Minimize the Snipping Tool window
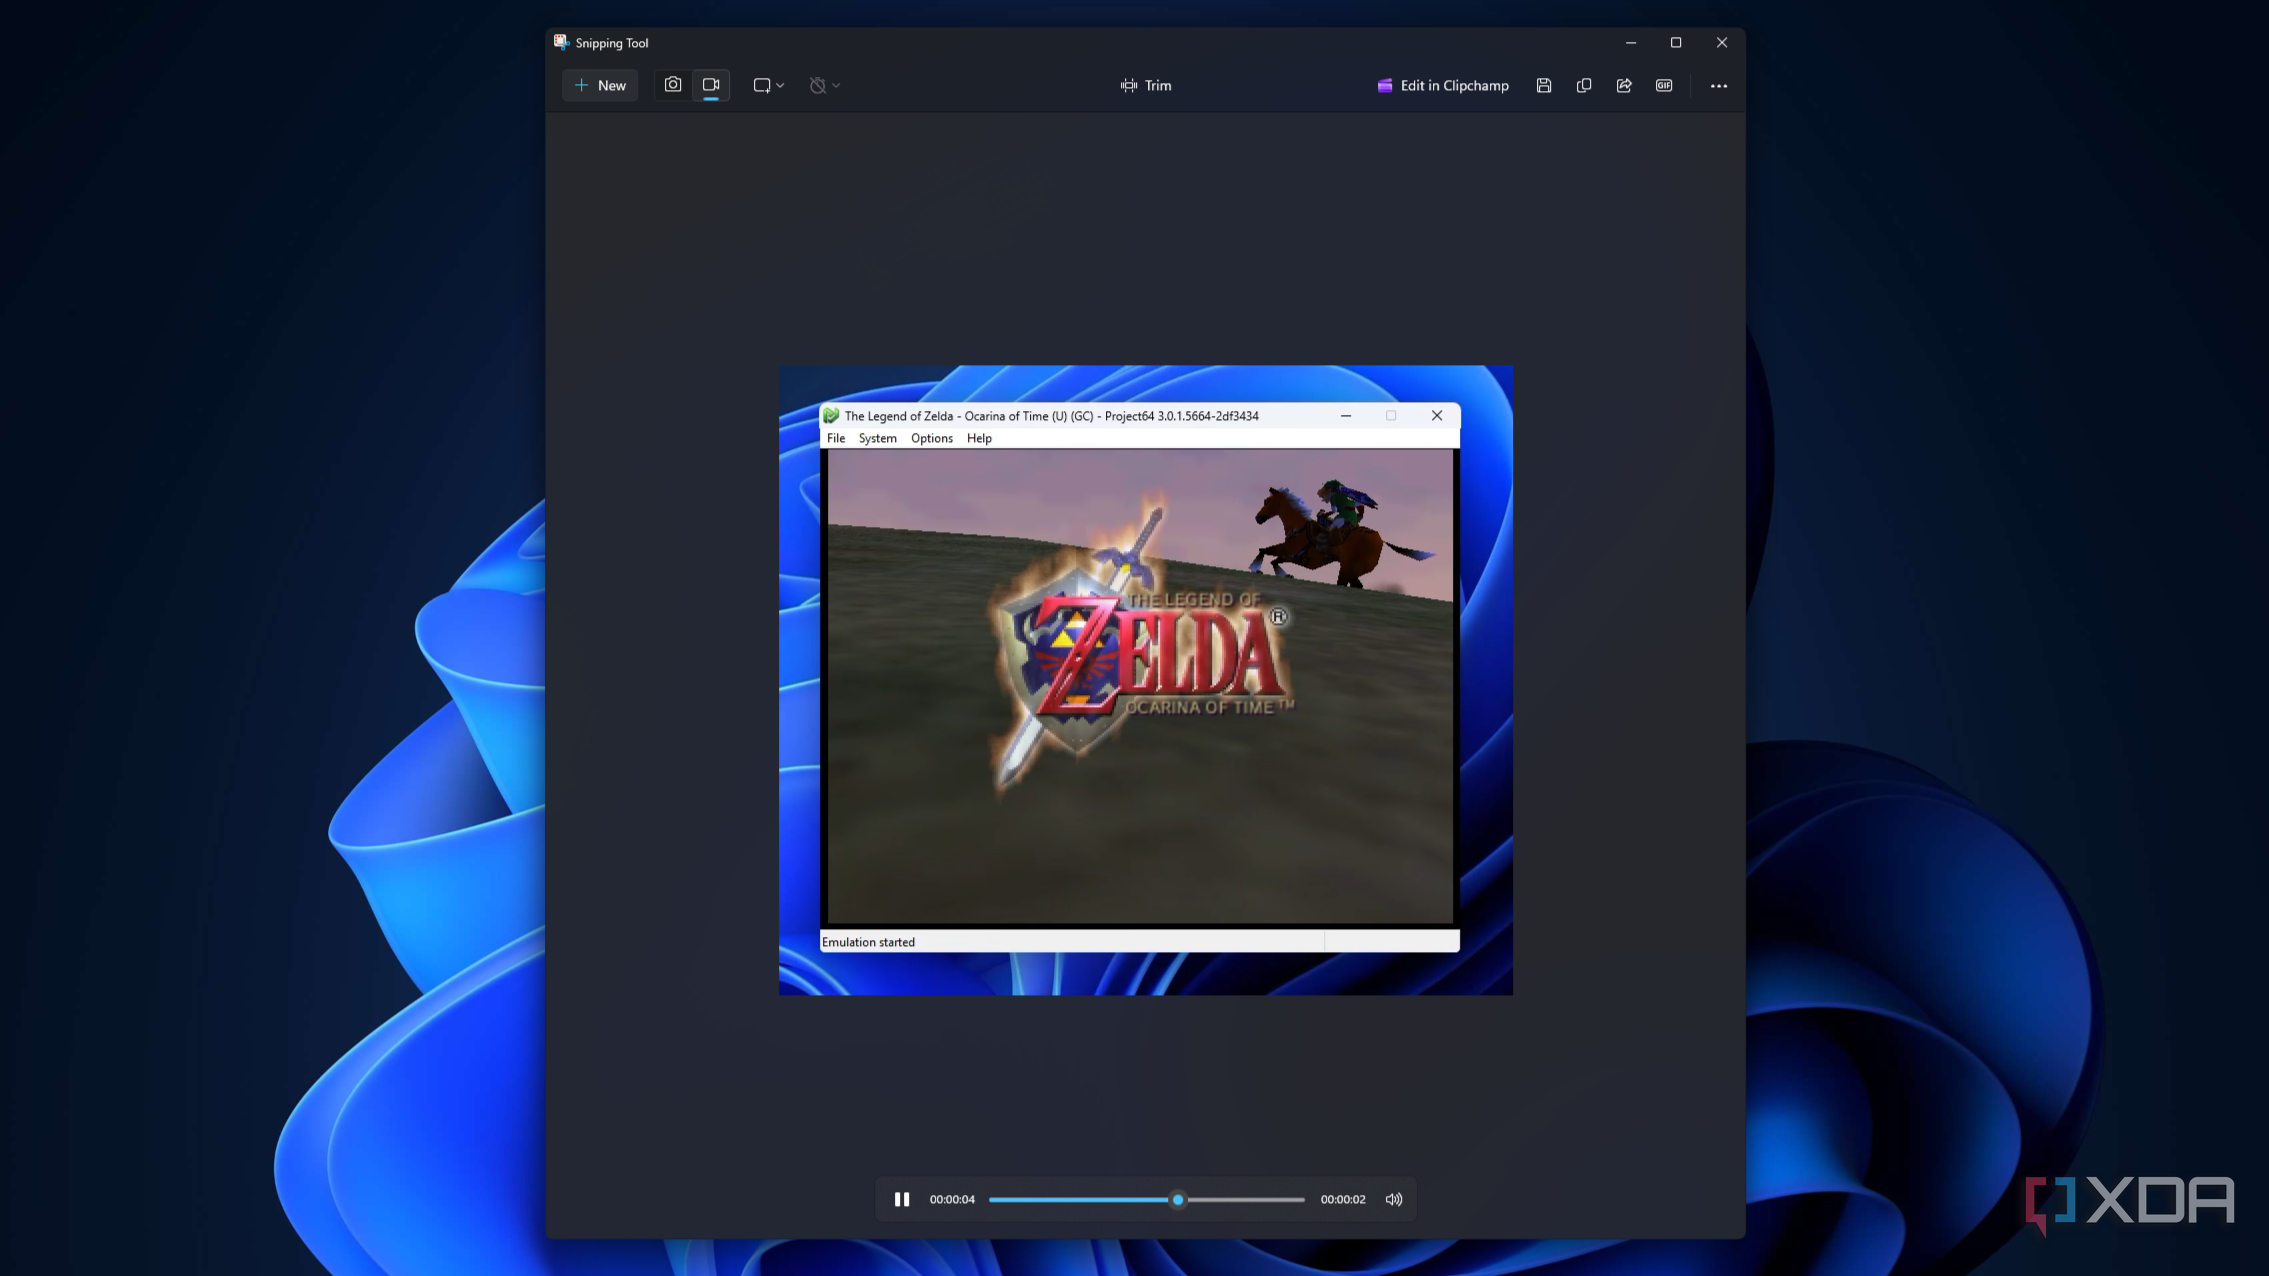 [x=1631, y=42]
